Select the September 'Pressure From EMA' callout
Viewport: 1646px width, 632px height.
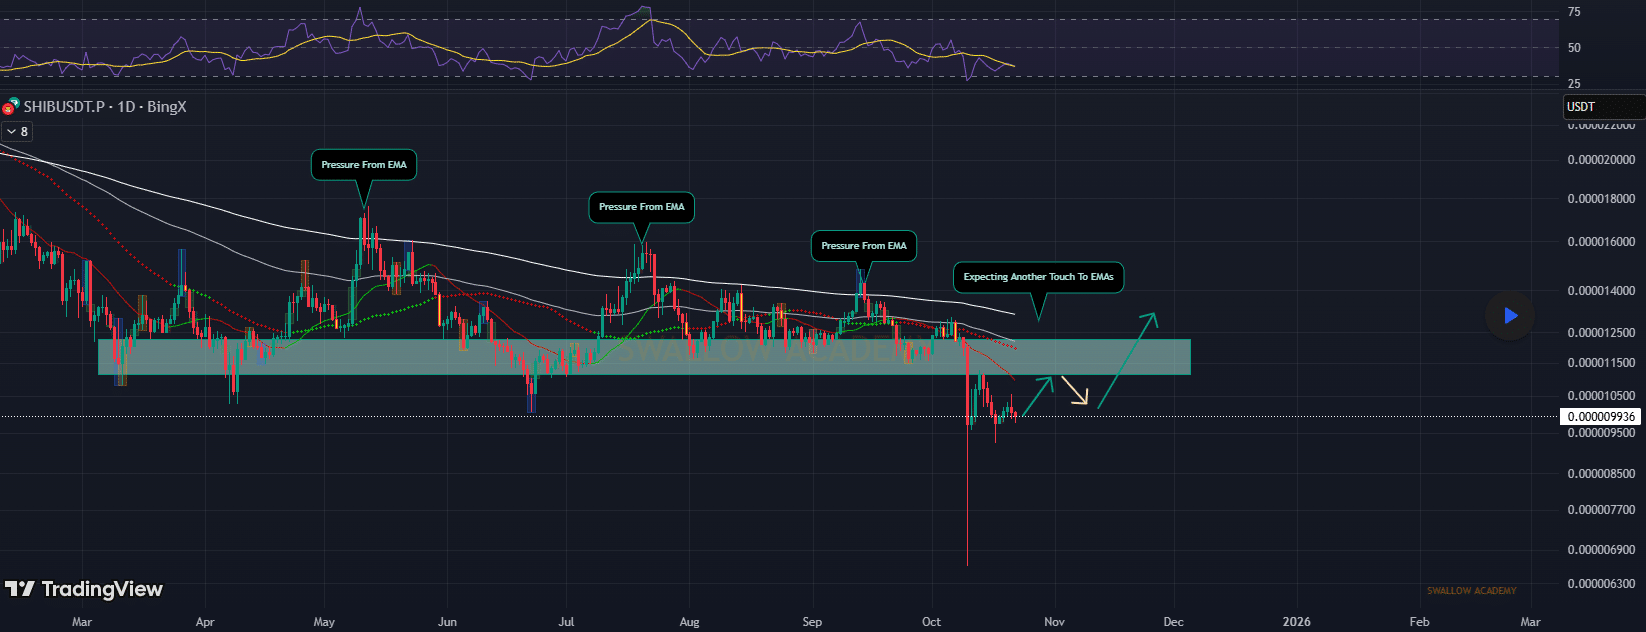[x=864, y=246]
